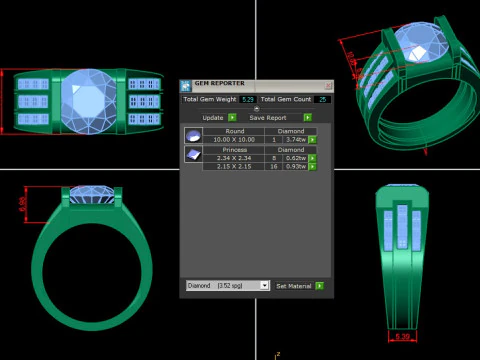Select the round diamond gem thumbnail
The image size is (480, 360).
coord(193,136)
